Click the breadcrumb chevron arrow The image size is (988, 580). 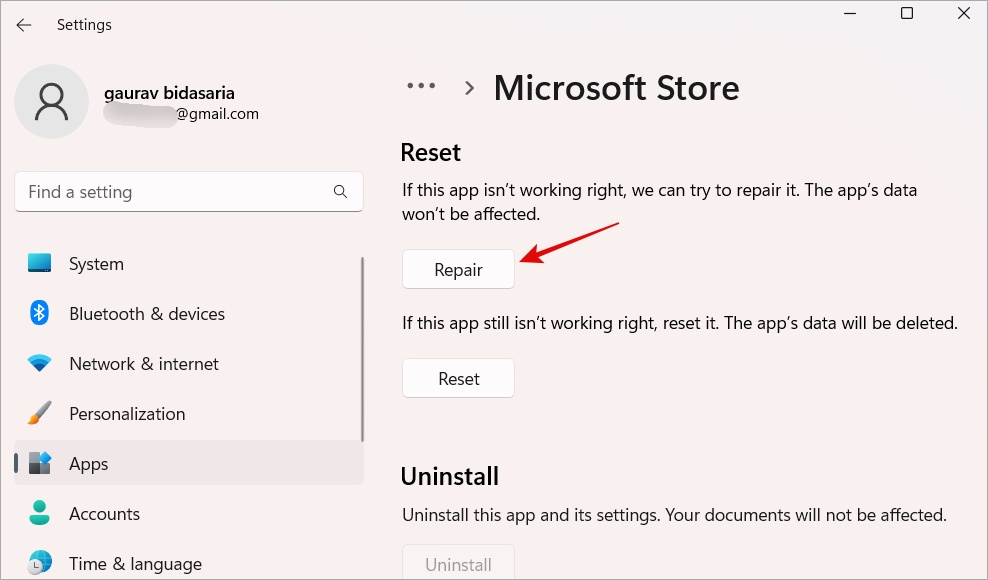point(469,88)
